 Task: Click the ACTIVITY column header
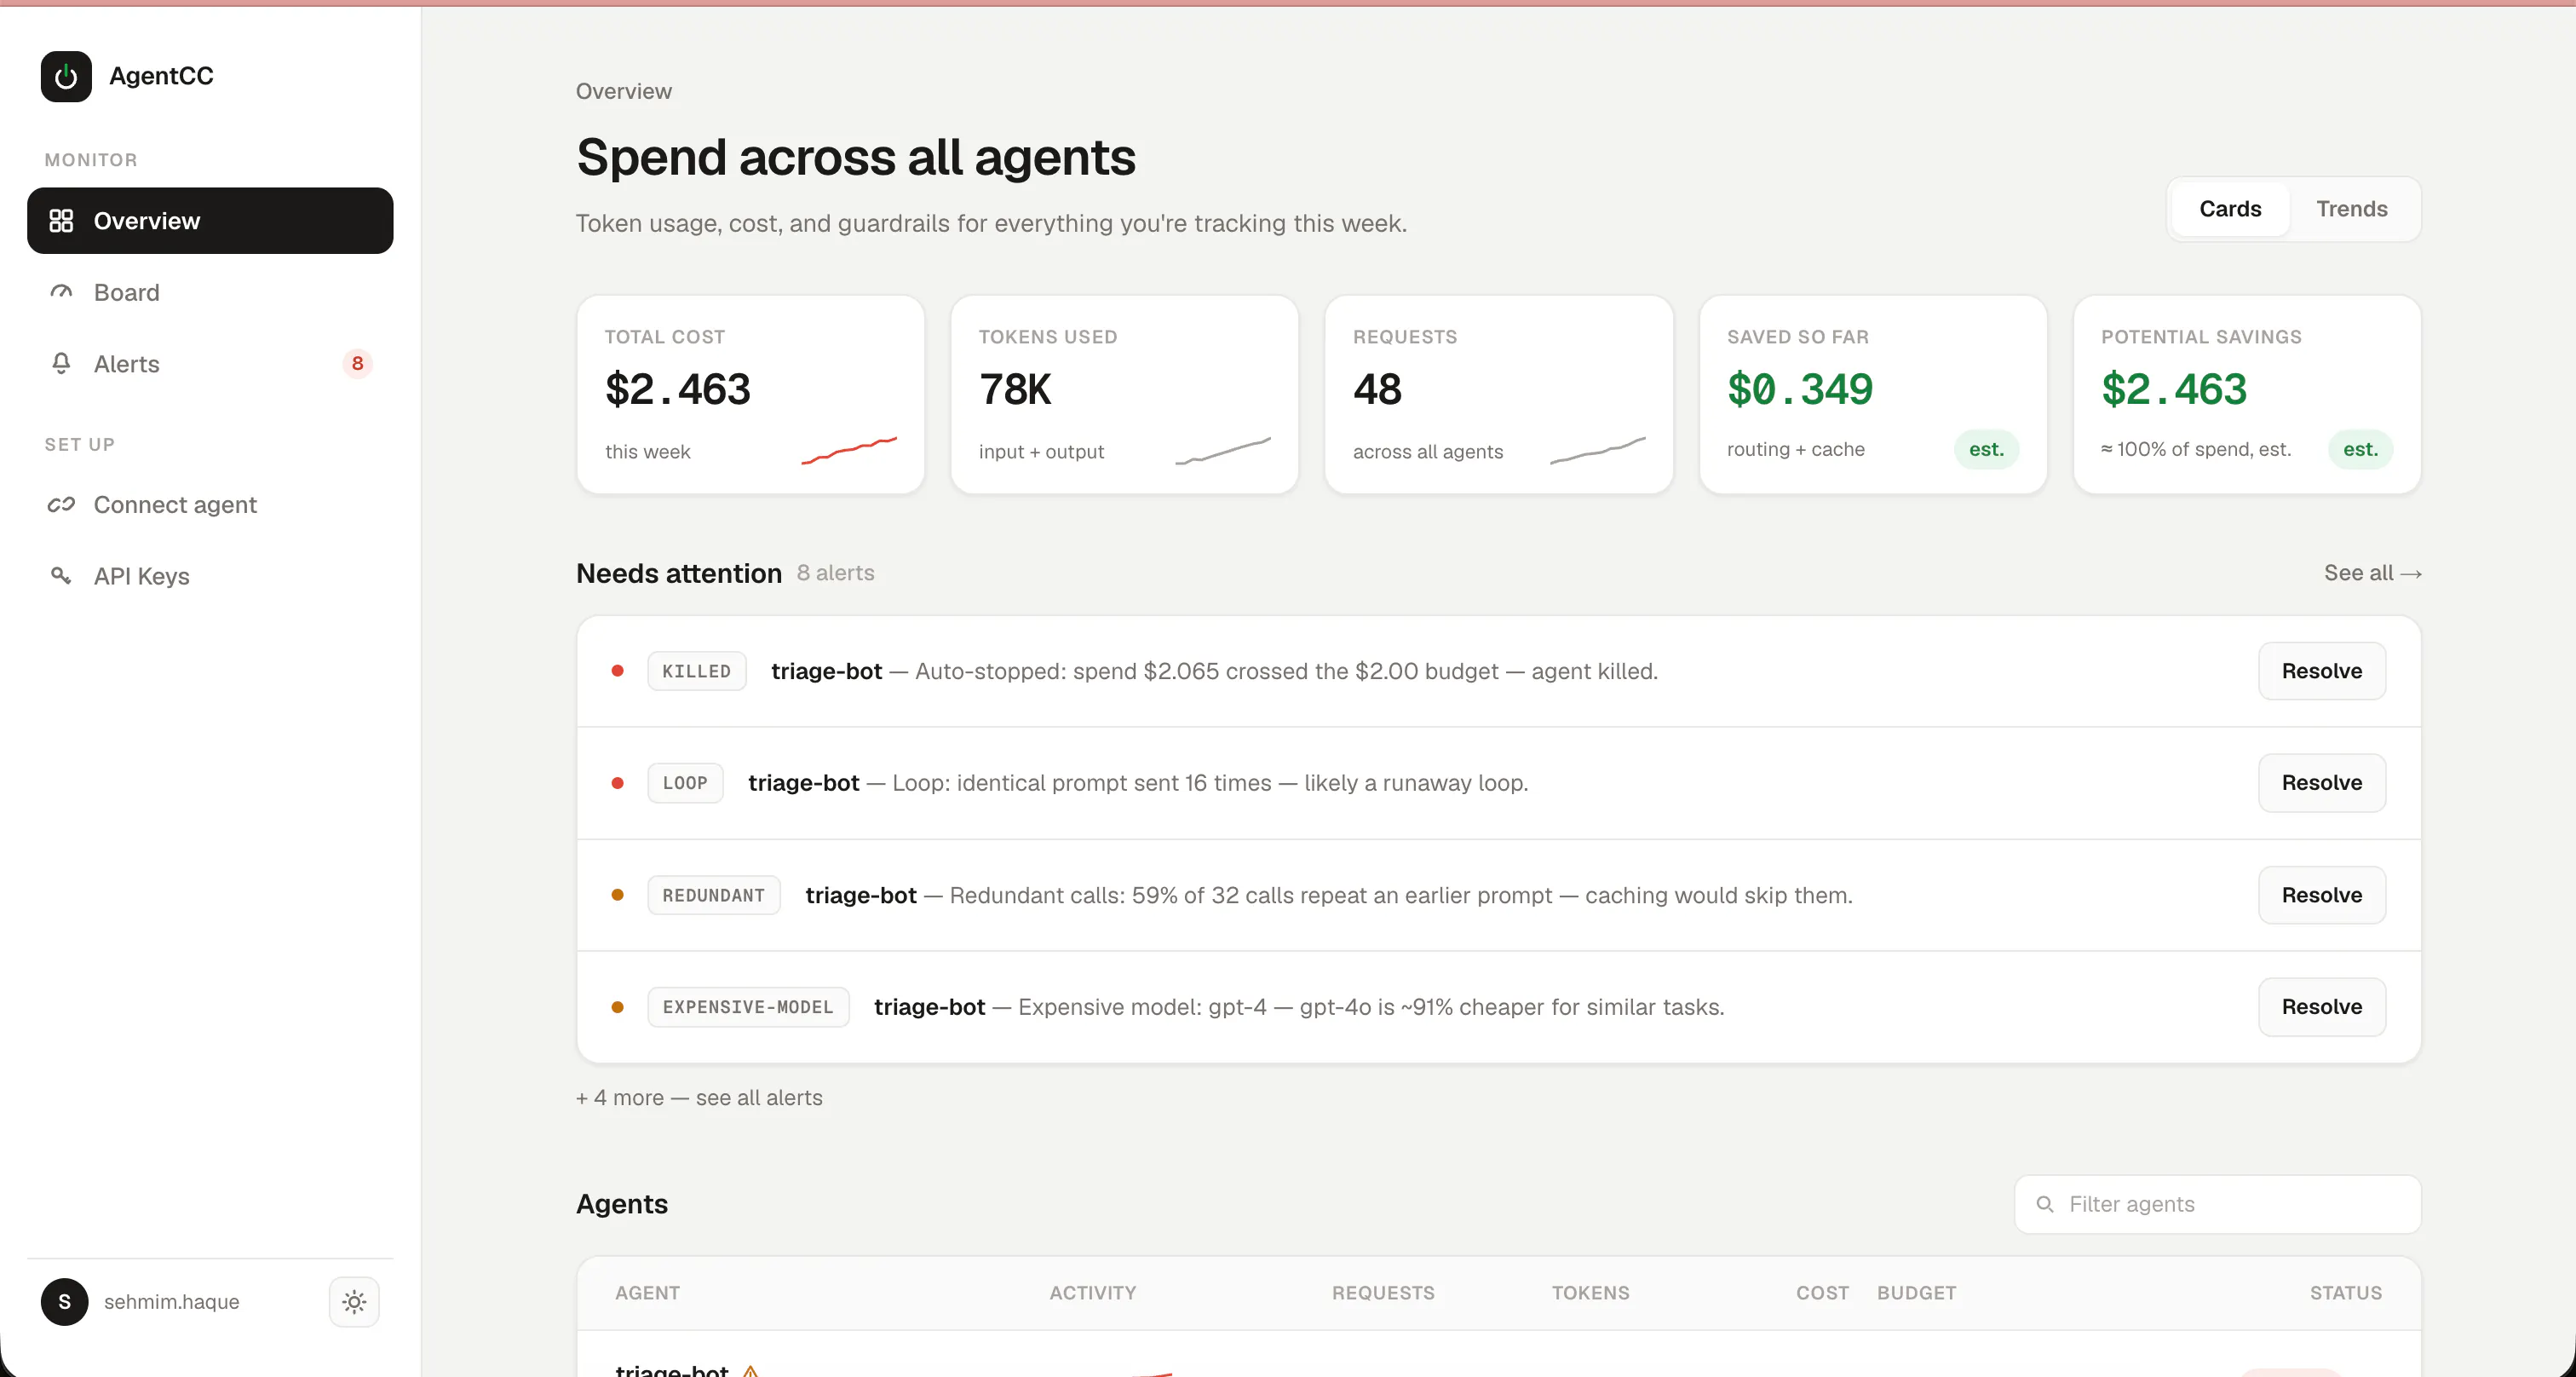[x=1092, y=1293]
